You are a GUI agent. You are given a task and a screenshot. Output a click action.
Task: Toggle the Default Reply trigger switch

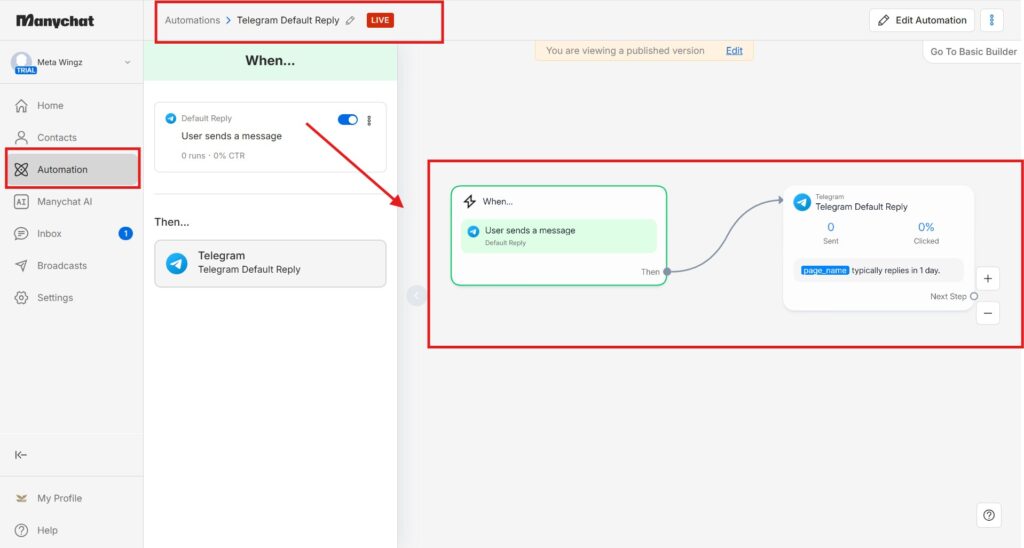[347, 120]
